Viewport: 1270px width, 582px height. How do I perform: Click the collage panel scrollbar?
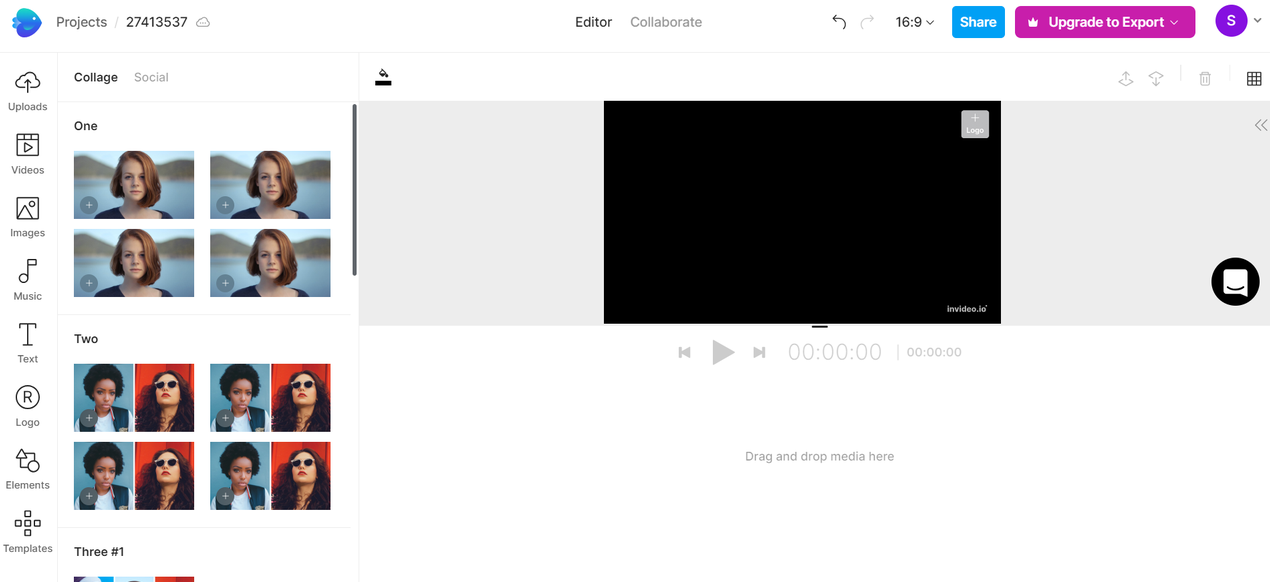pyautogui.click(x=354, y=190)
